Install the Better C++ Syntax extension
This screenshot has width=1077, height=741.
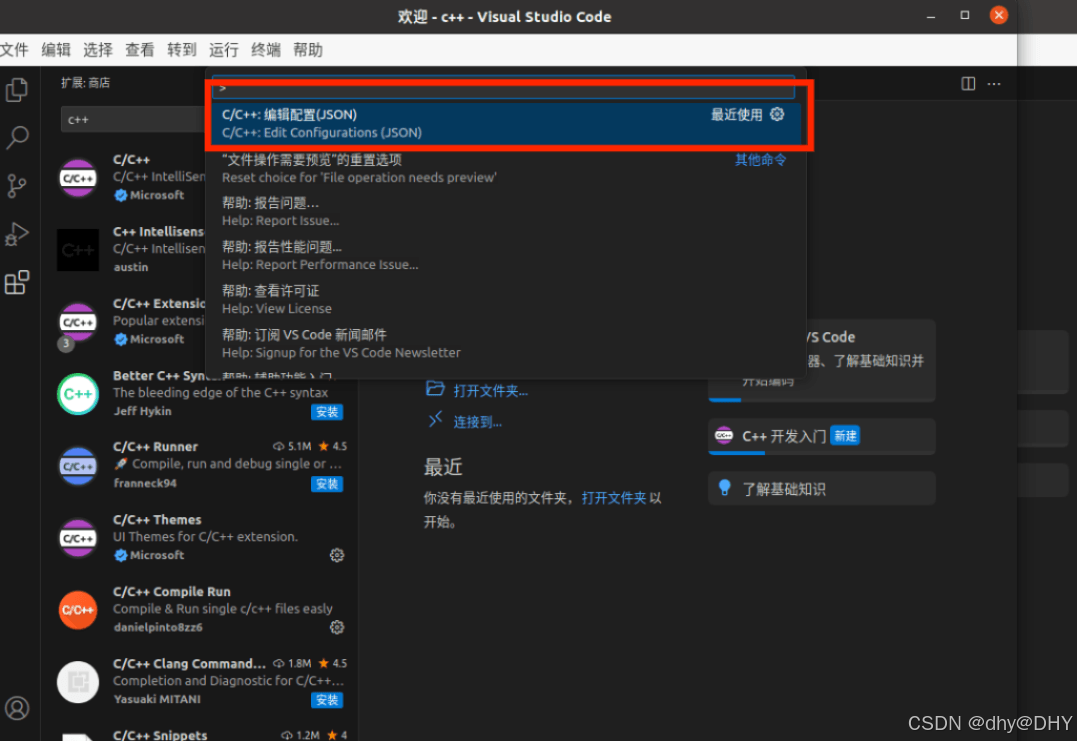327,411
